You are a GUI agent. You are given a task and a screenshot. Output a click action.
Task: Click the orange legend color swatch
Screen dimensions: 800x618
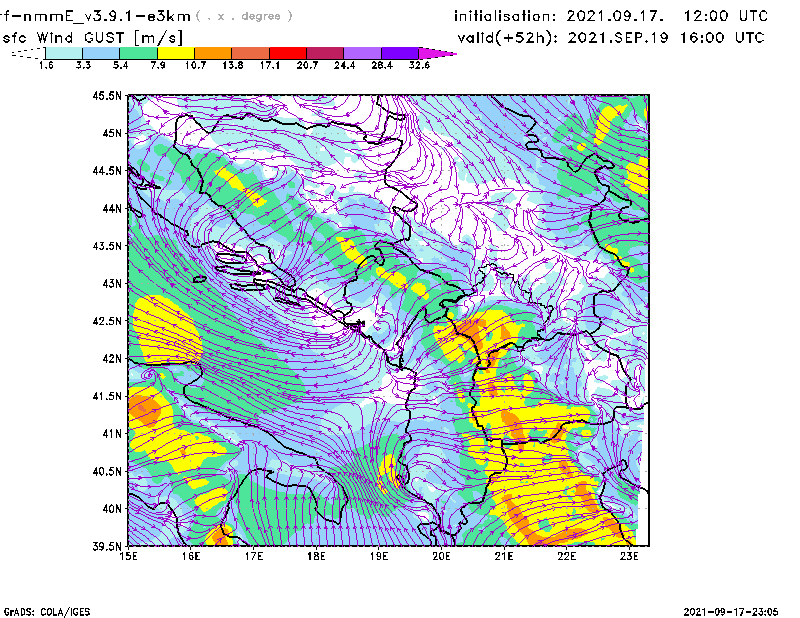coord(213,53)
